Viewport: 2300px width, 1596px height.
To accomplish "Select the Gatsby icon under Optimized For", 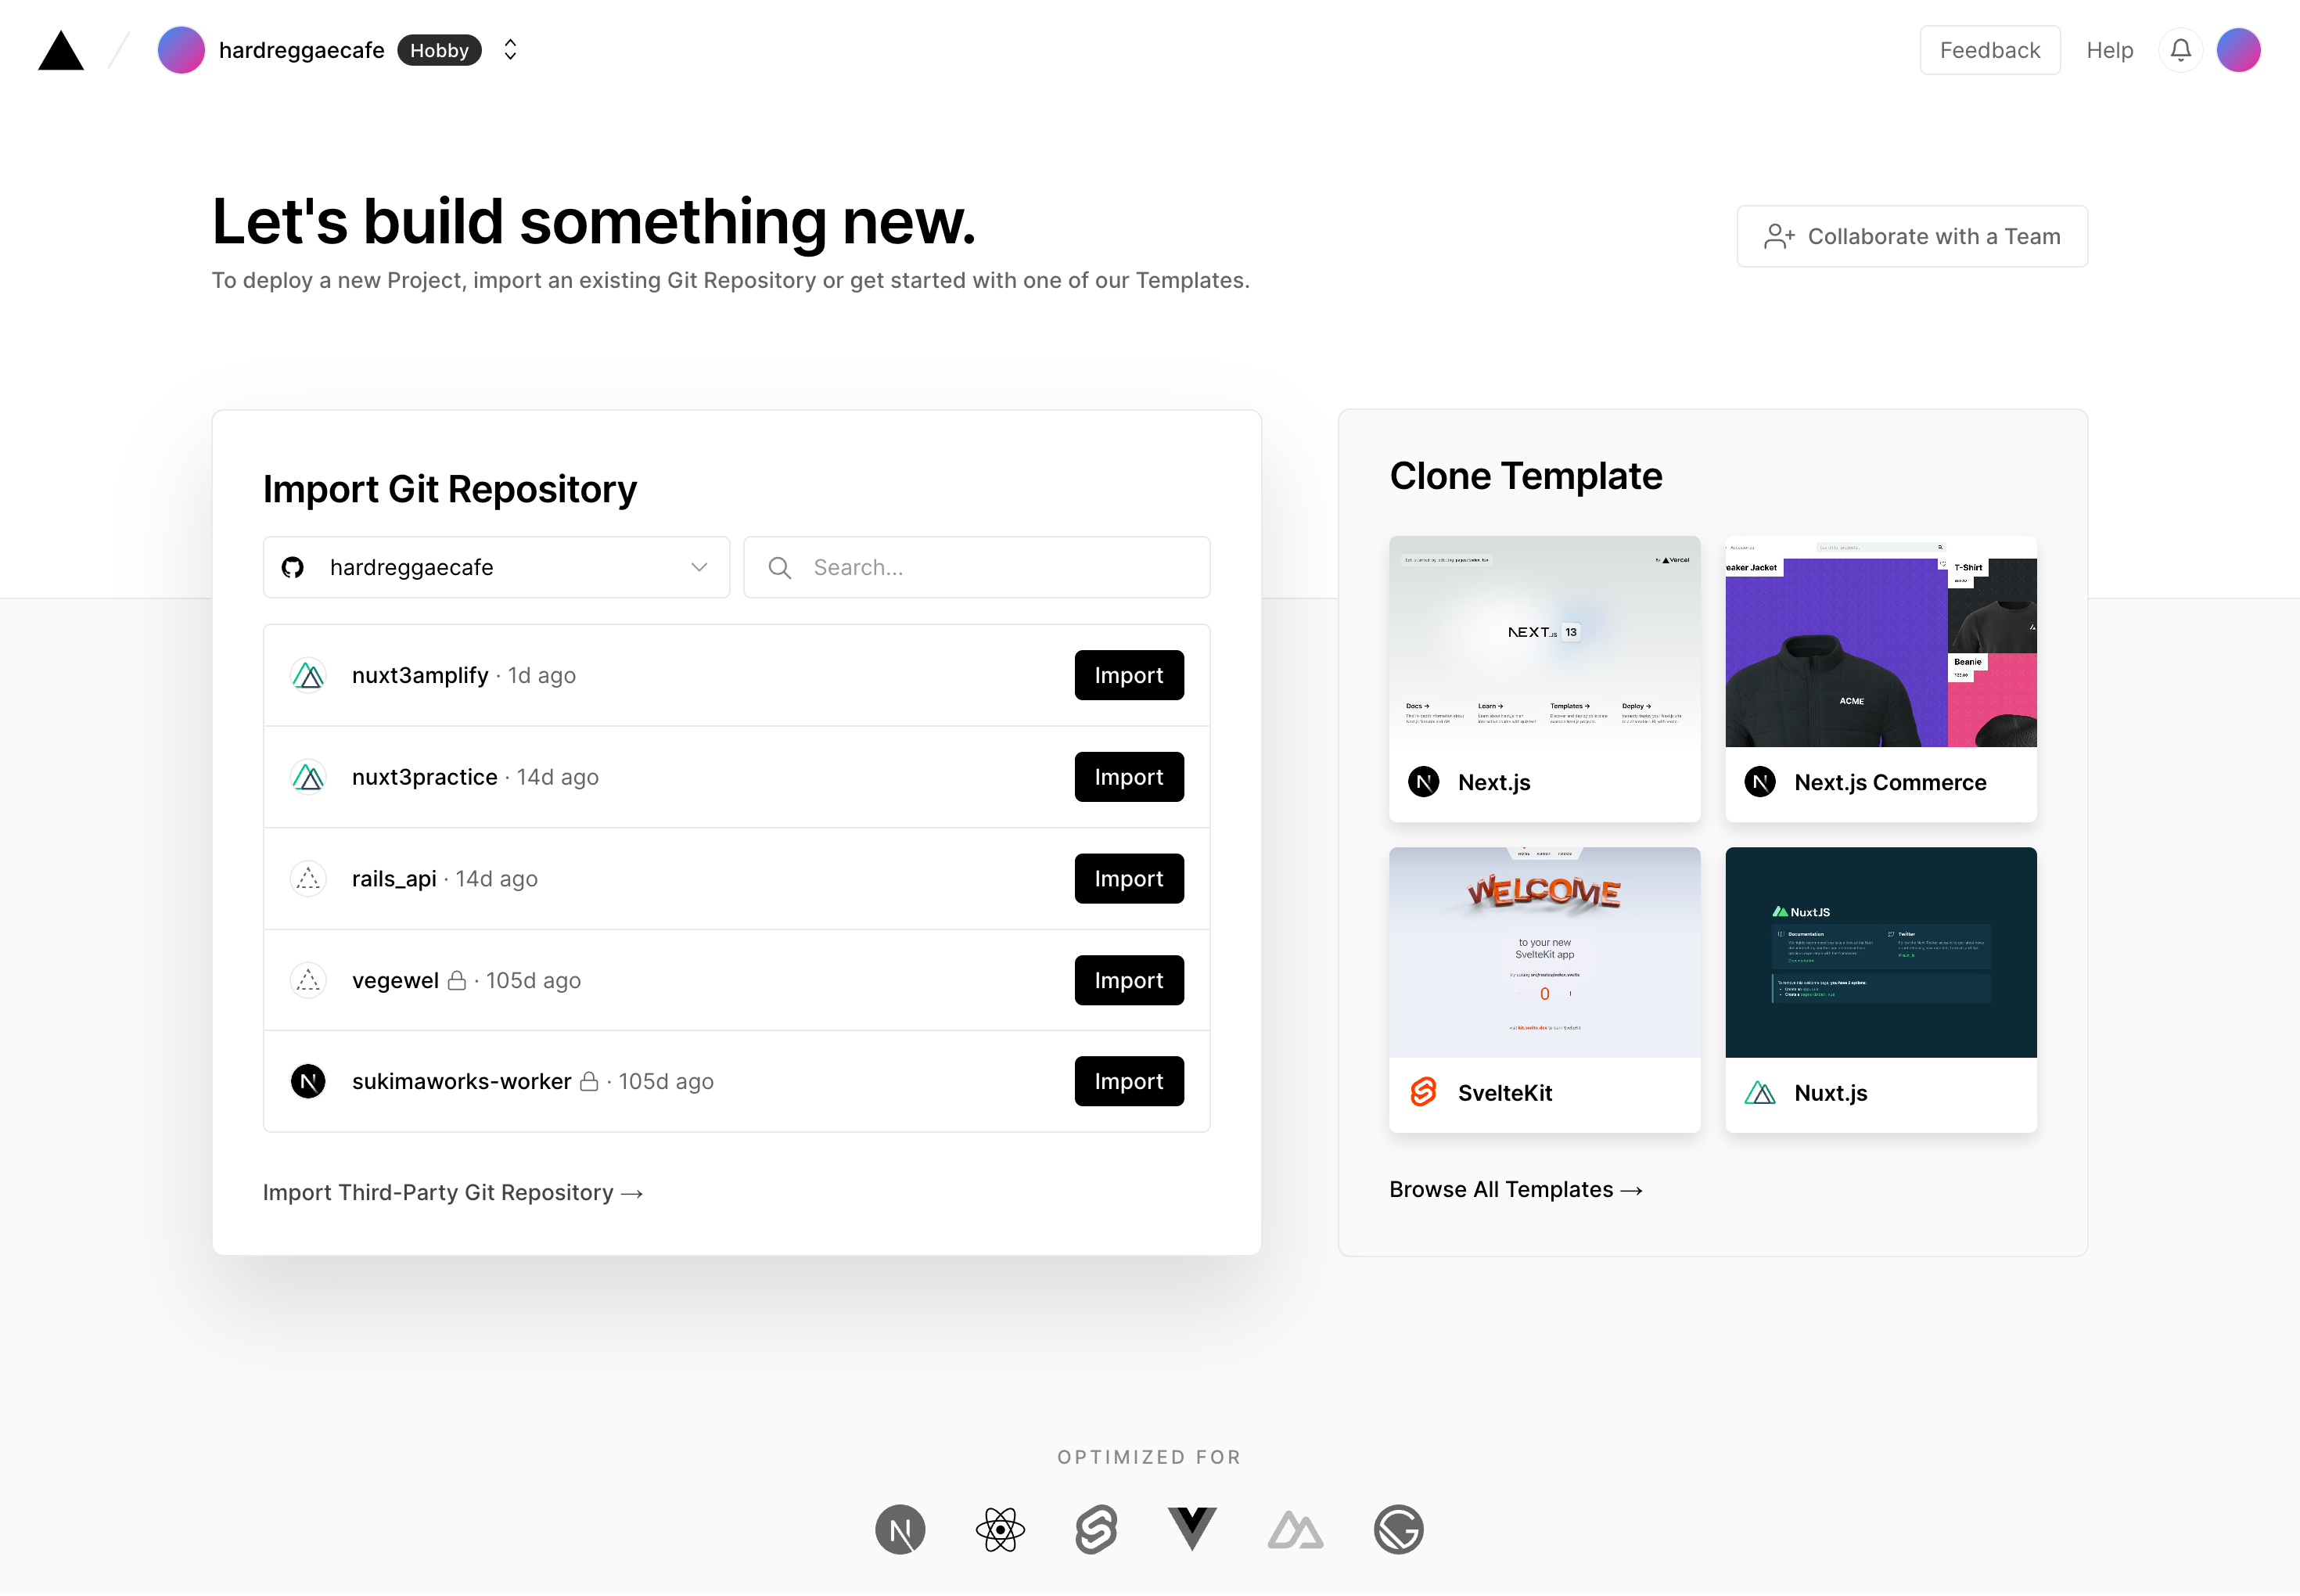I will click(x=1398, y=1528).
